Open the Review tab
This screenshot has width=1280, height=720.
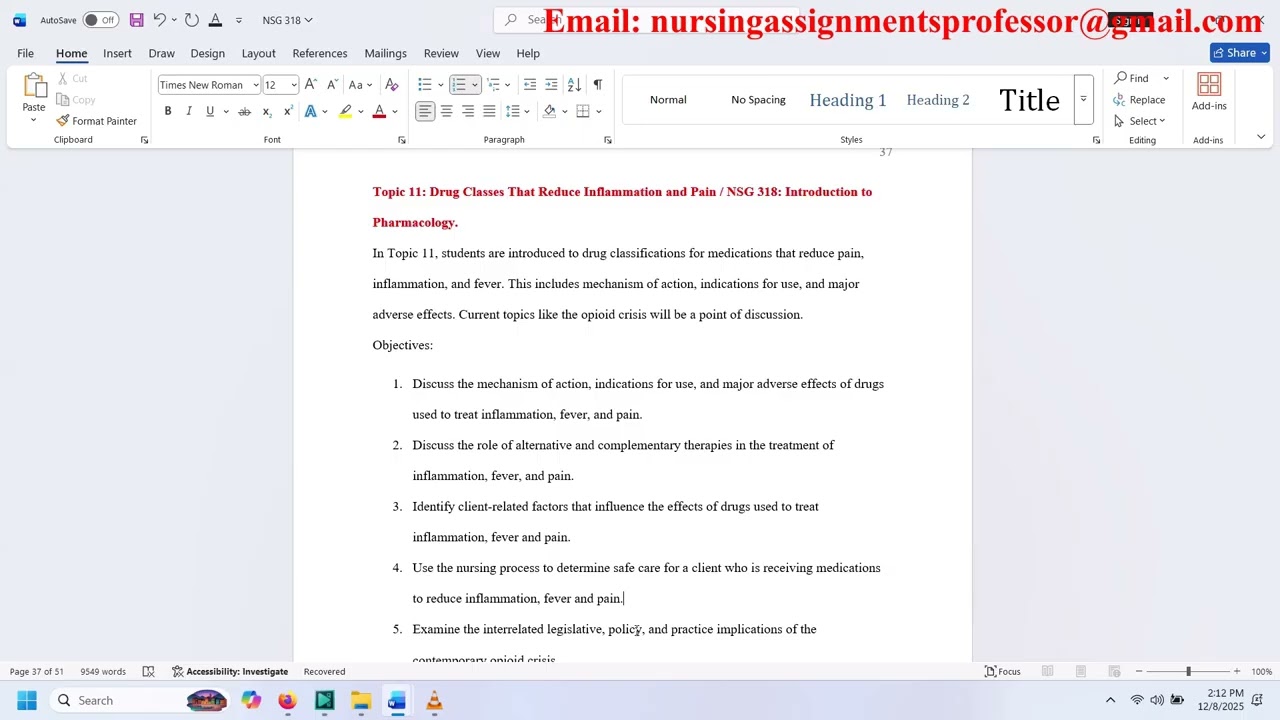[x=441, y=53]
